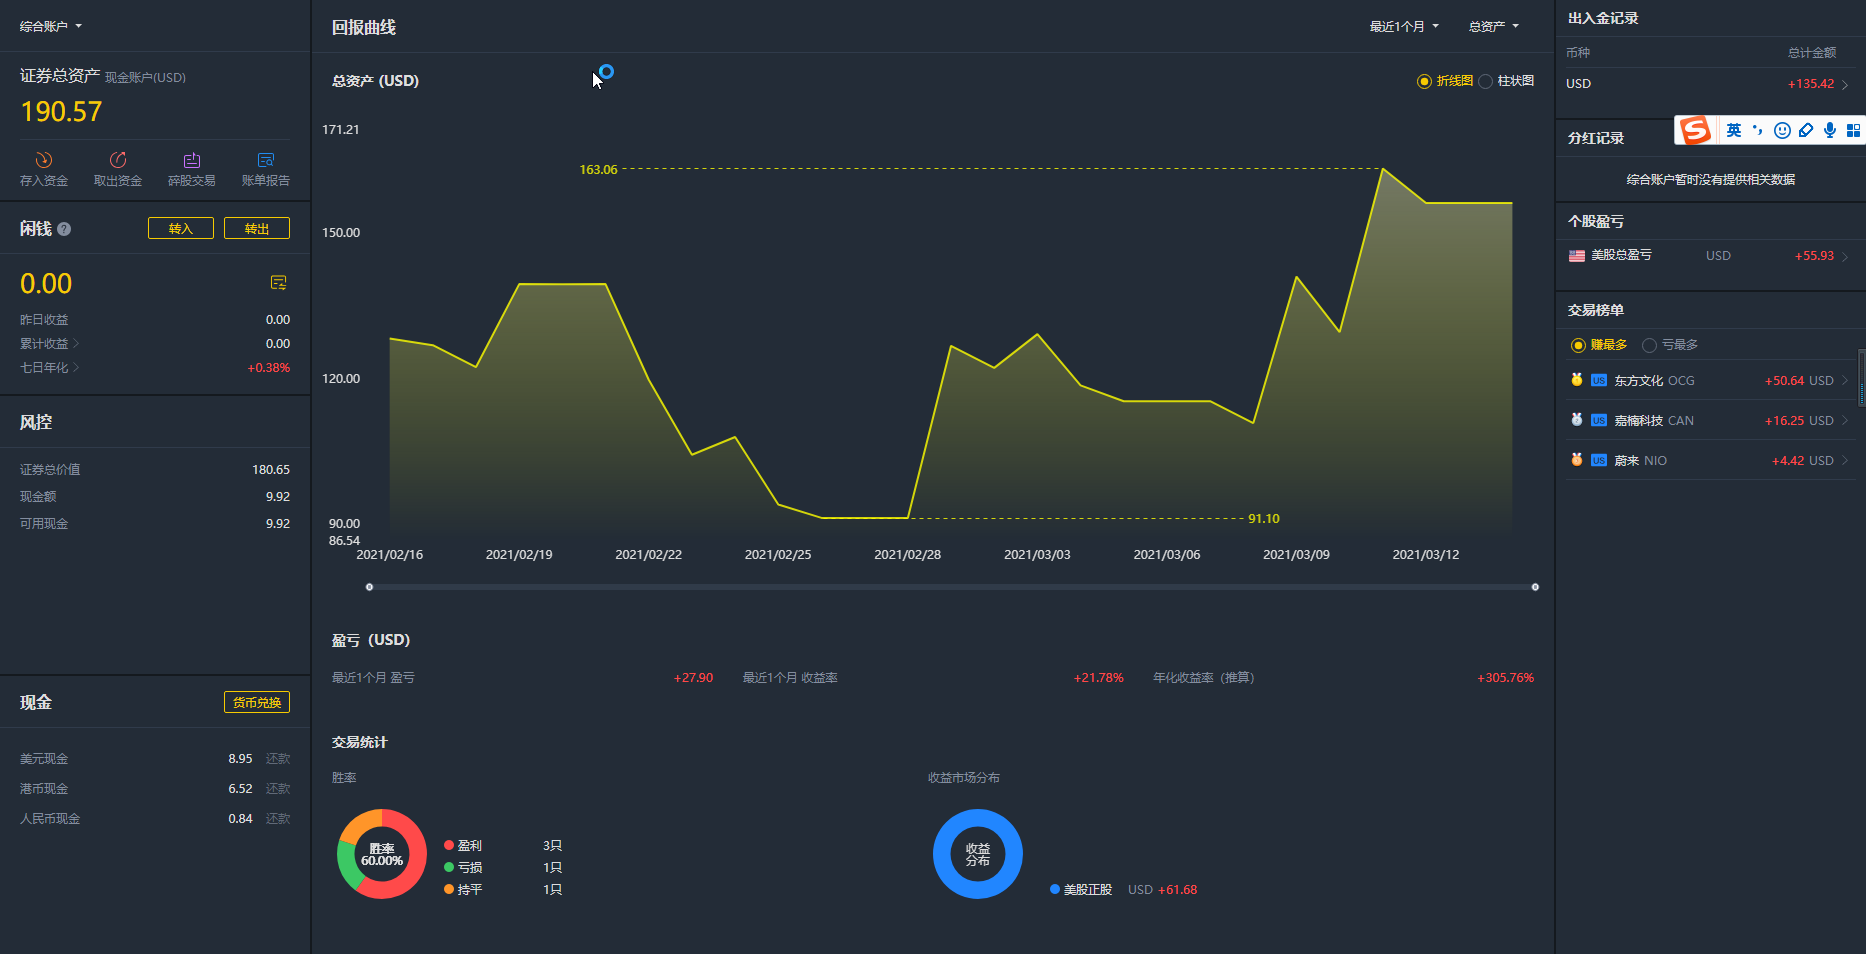Click the 分红记录 section heading
The height and width of the screenshot is (954, 1866).
pos(1596,138)
